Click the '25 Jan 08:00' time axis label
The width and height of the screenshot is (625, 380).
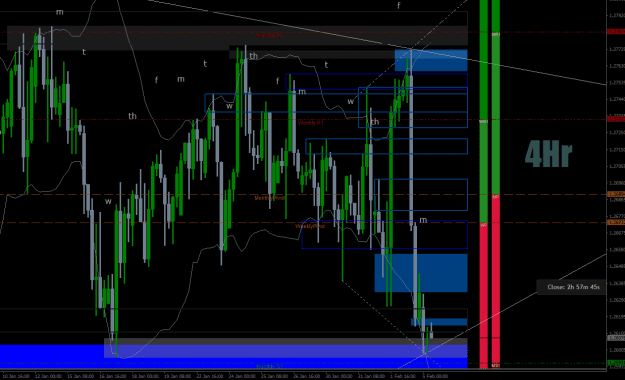click(x=274, y=376)
